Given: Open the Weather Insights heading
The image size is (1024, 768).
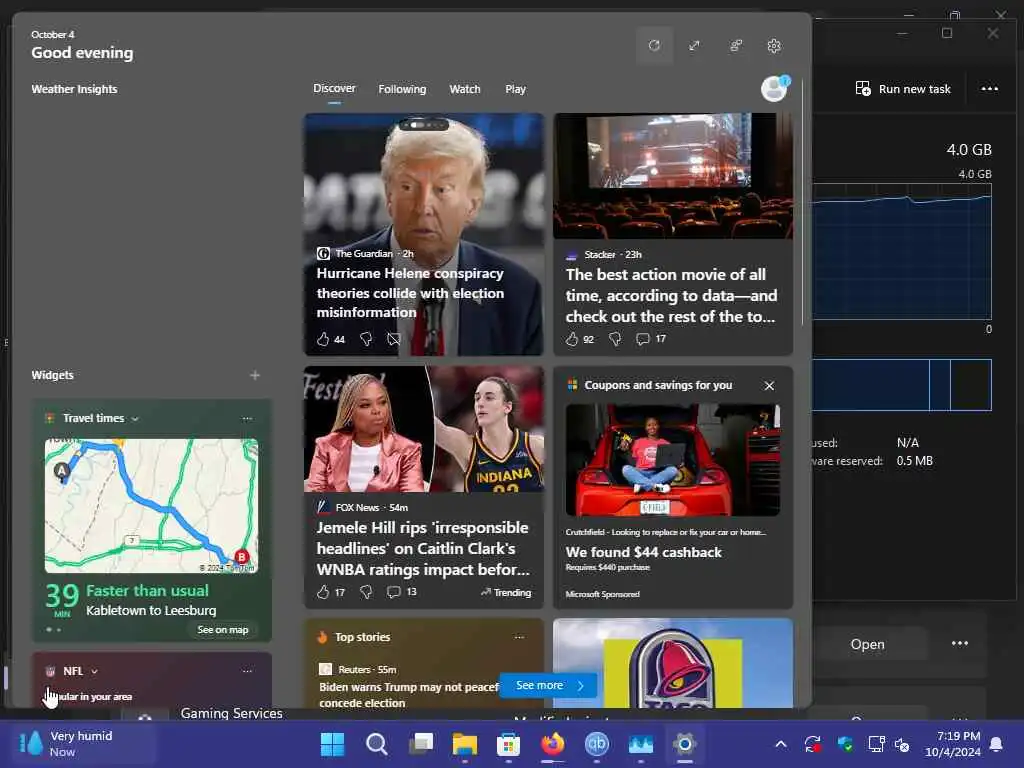Looking at the screenshot, I should (74, 89).
